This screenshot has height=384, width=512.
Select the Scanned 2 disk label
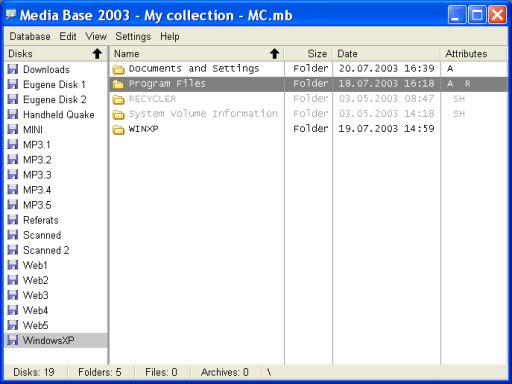(x=46, y=250)
